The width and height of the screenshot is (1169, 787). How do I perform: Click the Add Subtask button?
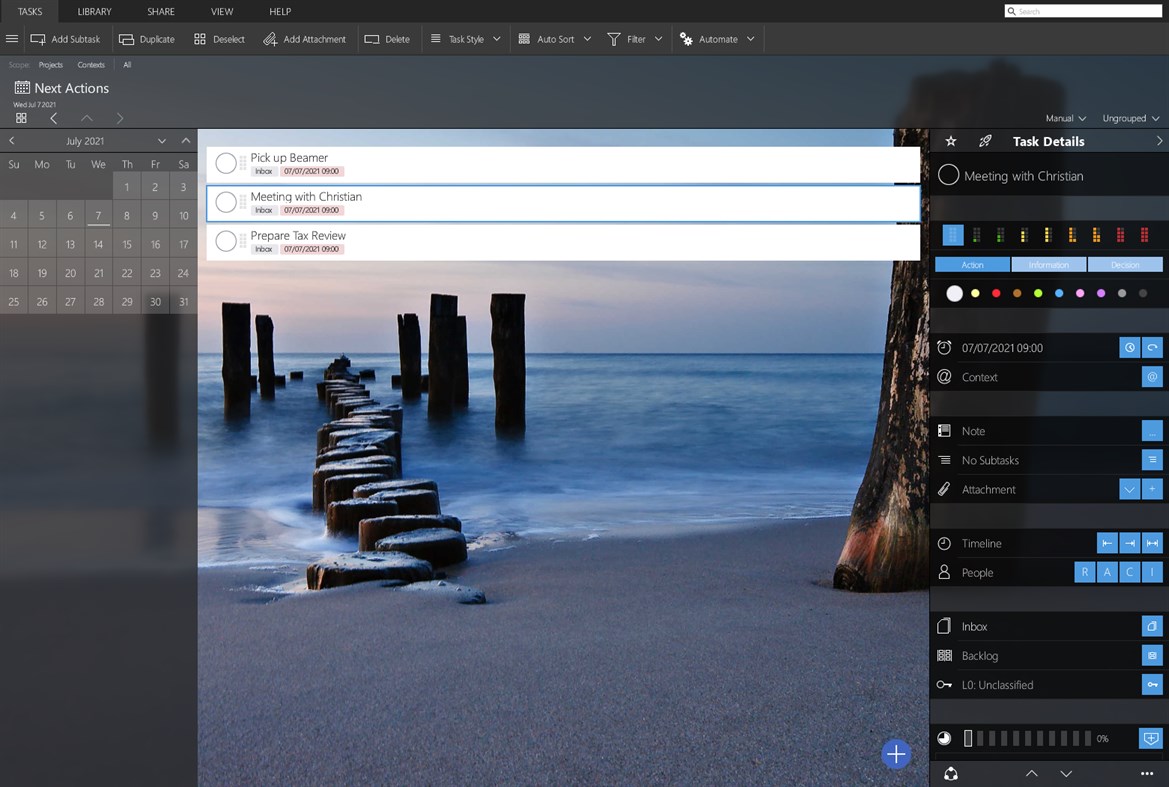pyautogui.click(x=65, y=39)
